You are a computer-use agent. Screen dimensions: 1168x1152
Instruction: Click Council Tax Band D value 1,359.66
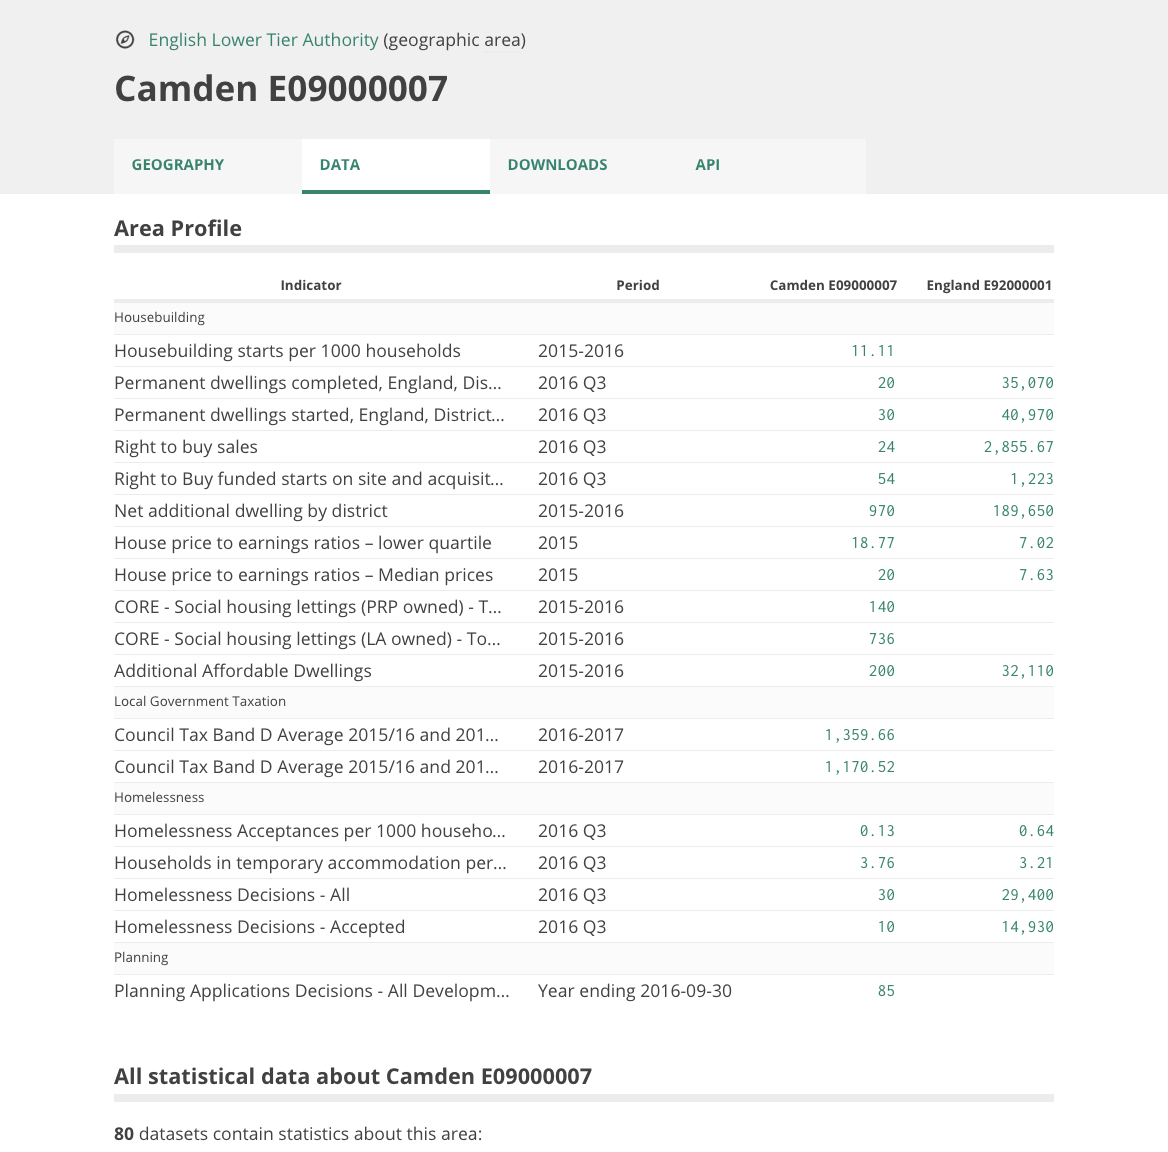859,735
